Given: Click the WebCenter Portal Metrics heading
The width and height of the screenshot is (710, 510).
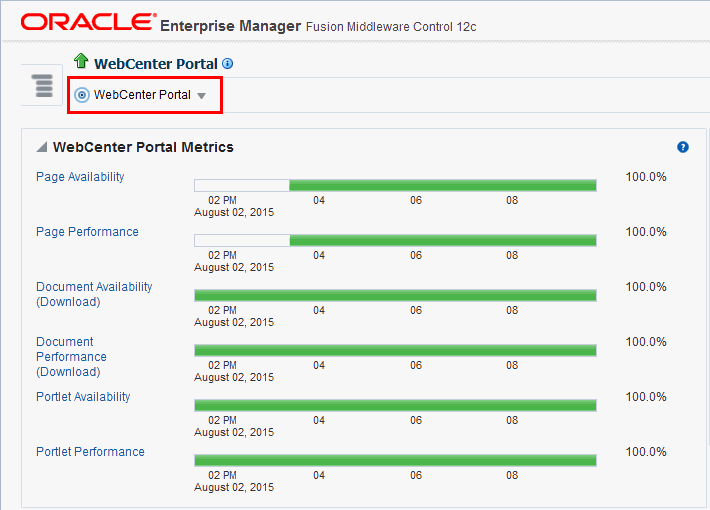Looking at the screenshot, I should click(143, 147).
